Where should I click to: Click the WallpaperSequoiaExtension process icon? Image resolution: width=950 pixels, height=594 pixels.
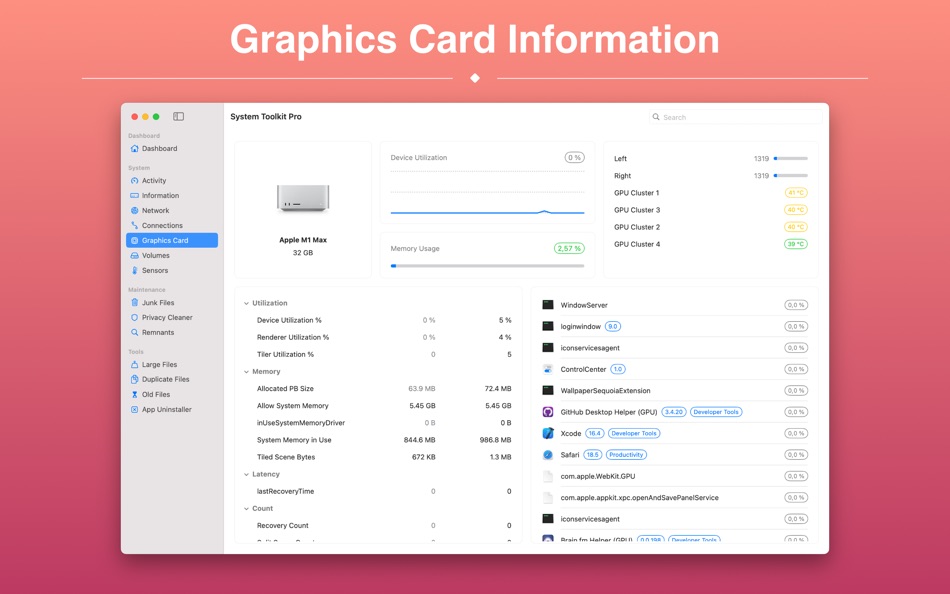548,390
